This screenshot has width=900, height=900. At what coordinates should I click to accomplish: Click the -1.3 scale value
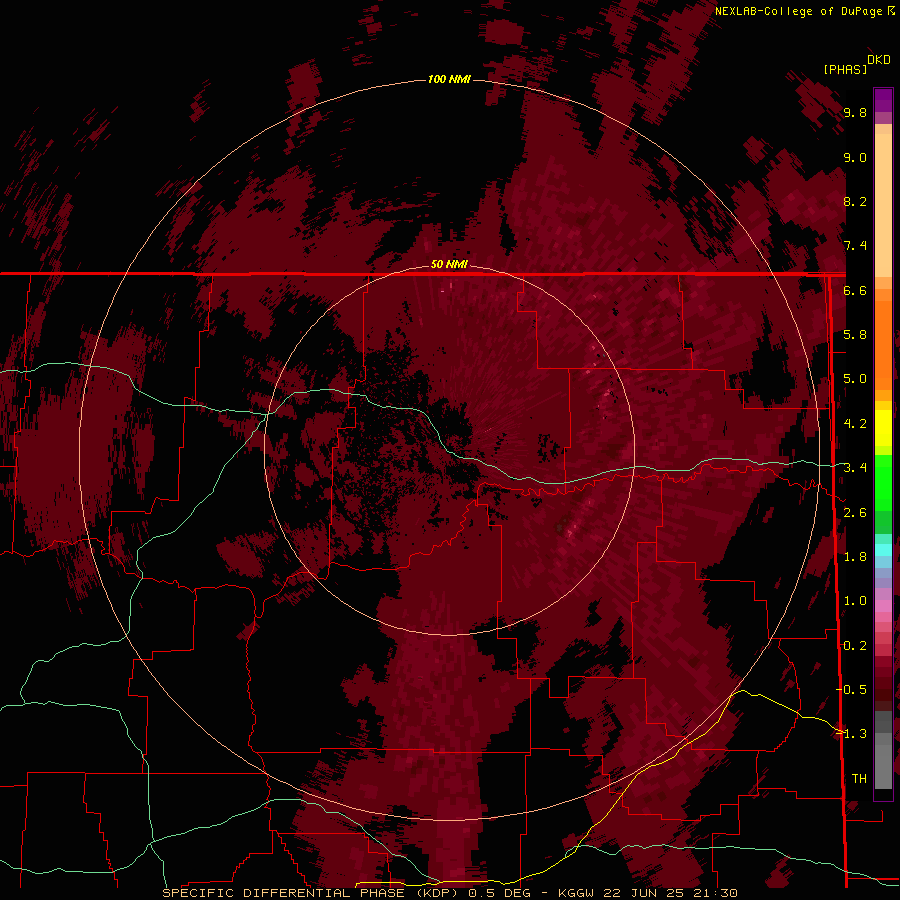click(852, 734)
